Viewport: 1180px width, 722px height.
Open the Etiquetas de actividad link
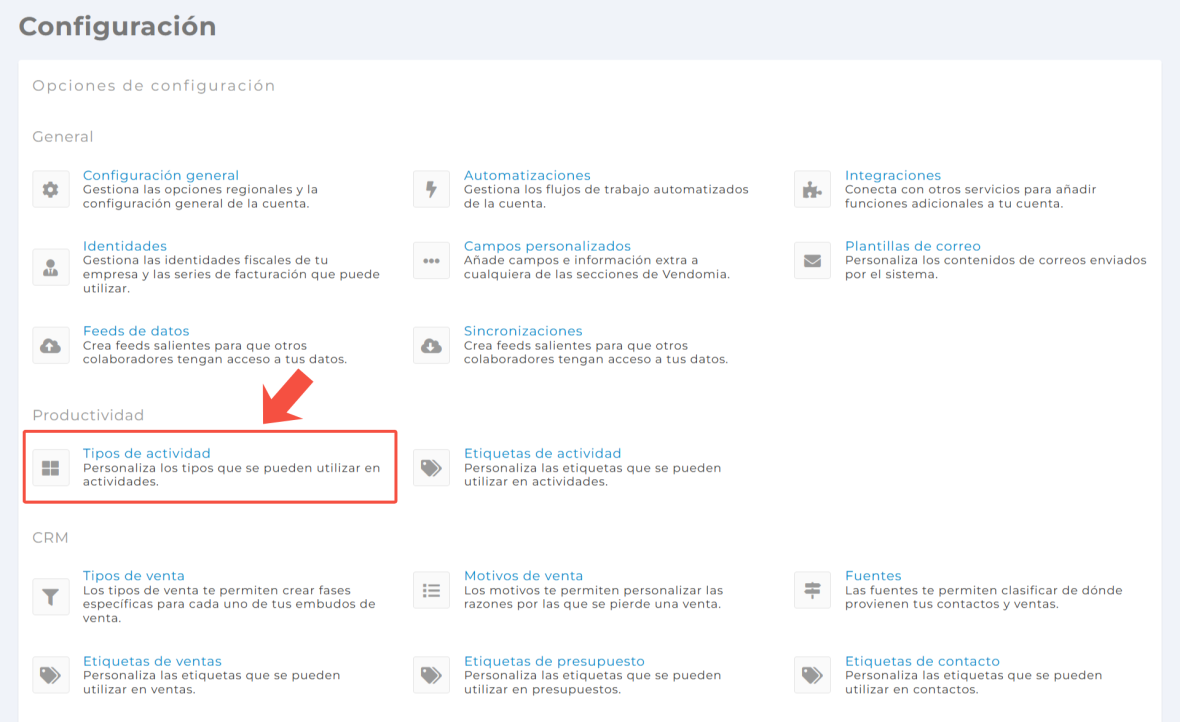point(542,453)
